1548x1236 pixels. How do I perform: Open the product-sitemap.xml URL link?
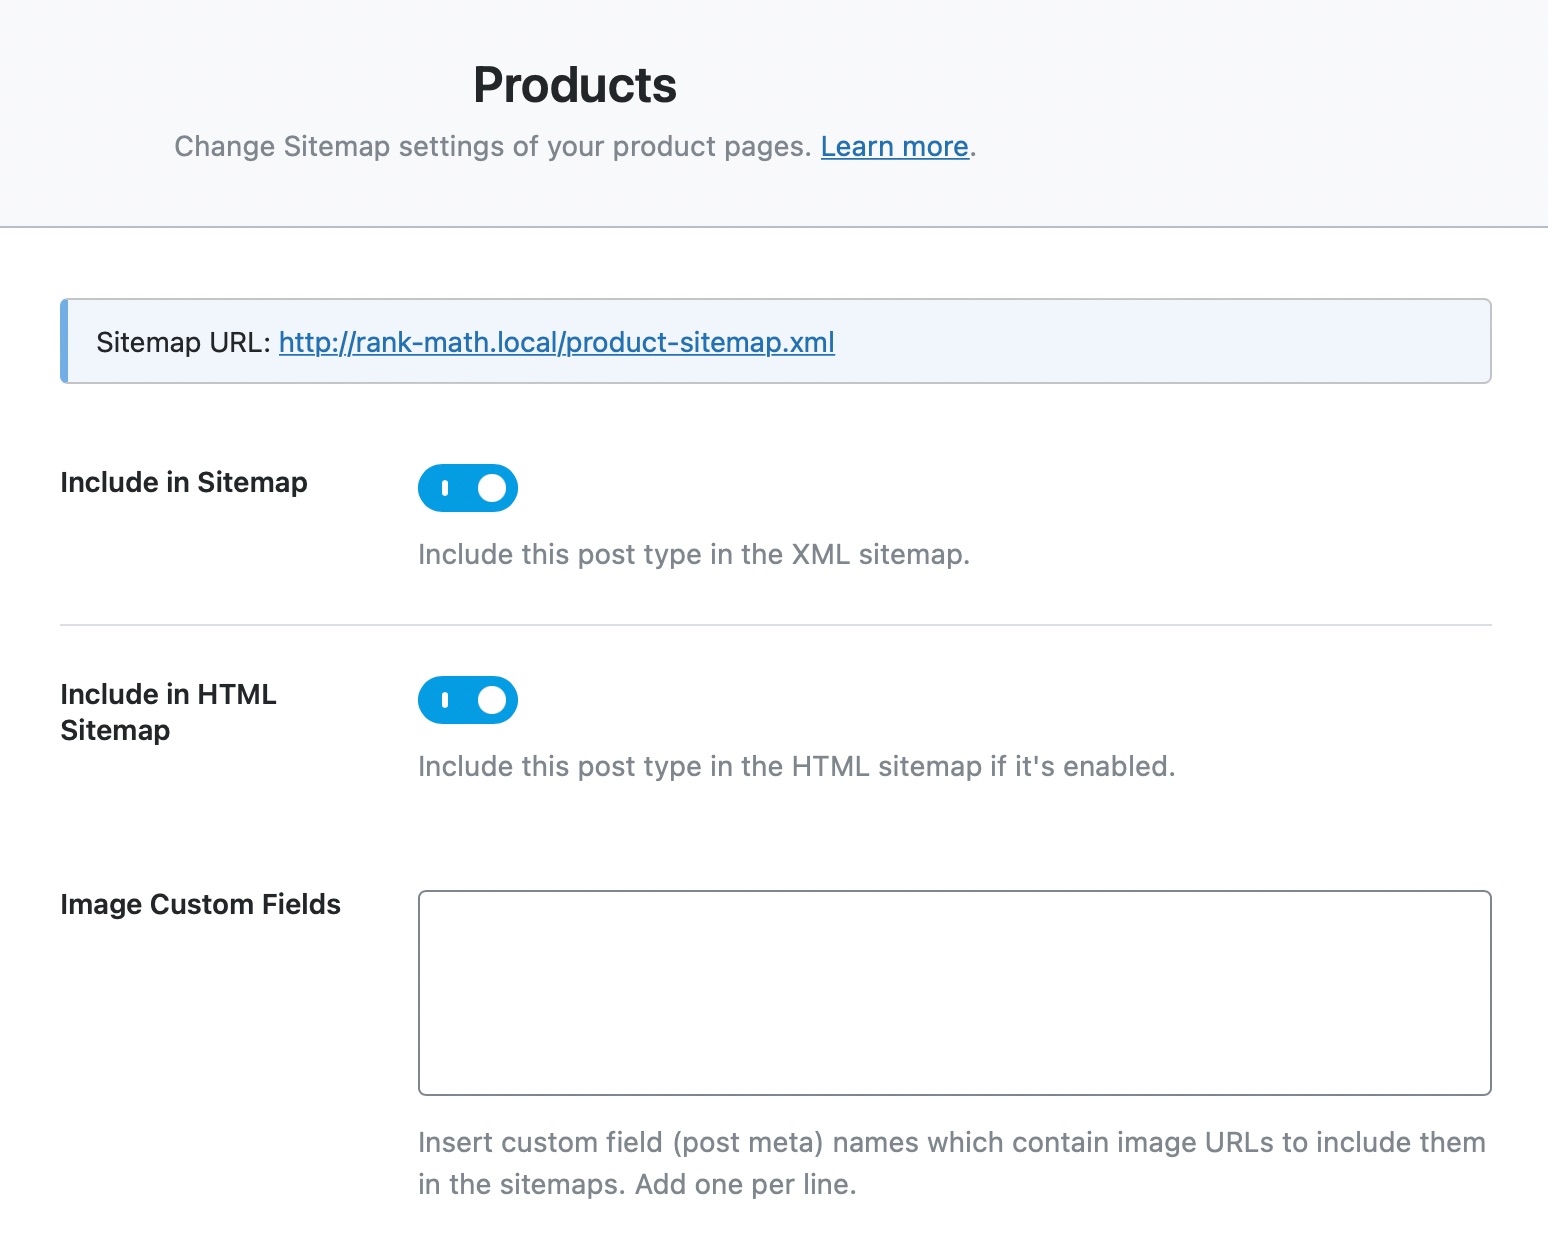tap(557, 342)
